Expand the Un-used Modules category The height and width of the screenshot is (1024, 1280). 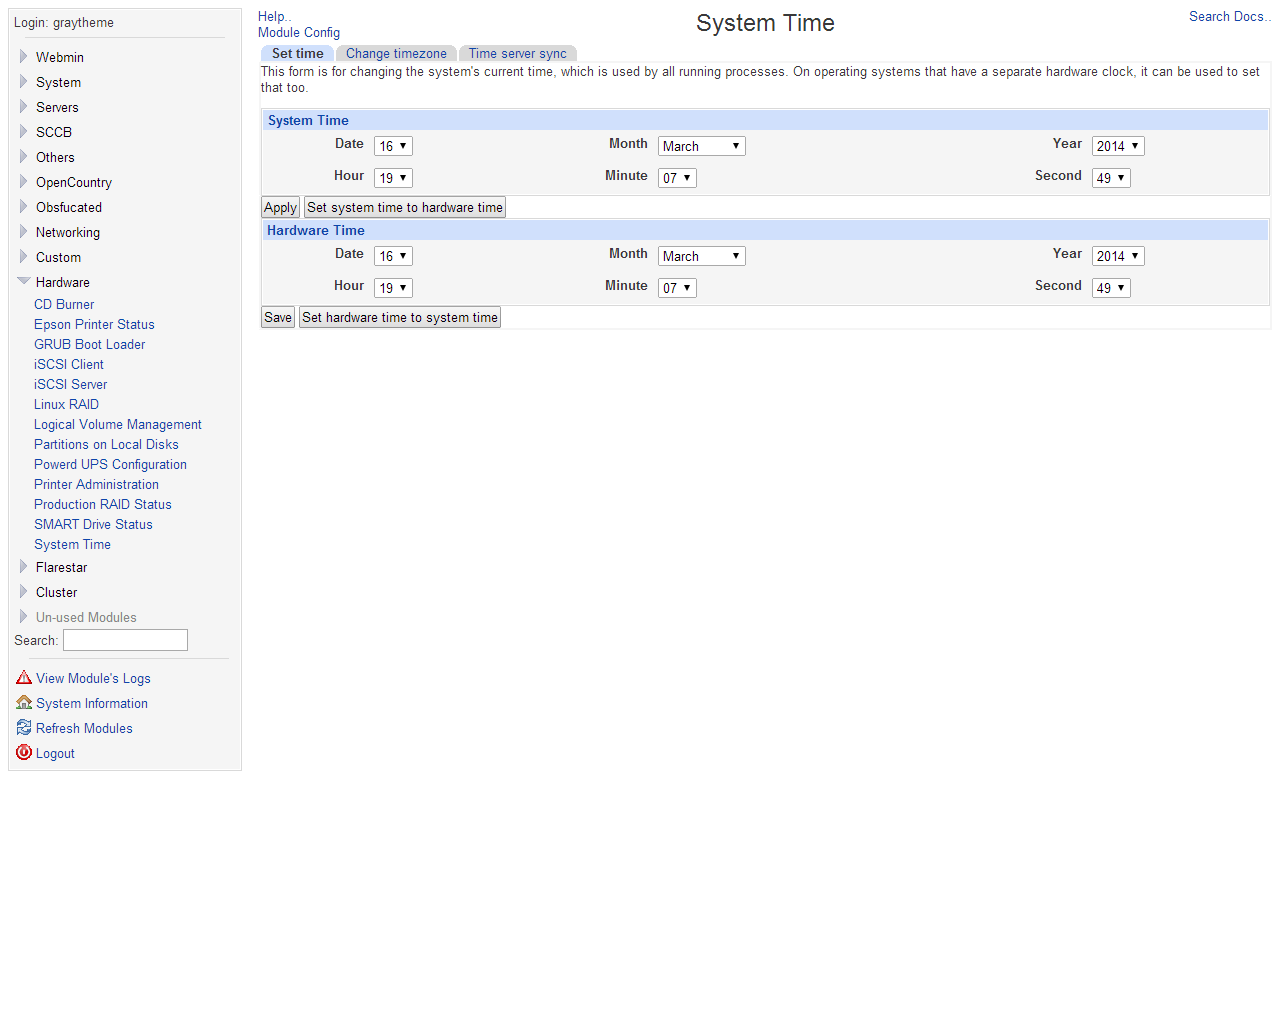[x=23, y=617]
